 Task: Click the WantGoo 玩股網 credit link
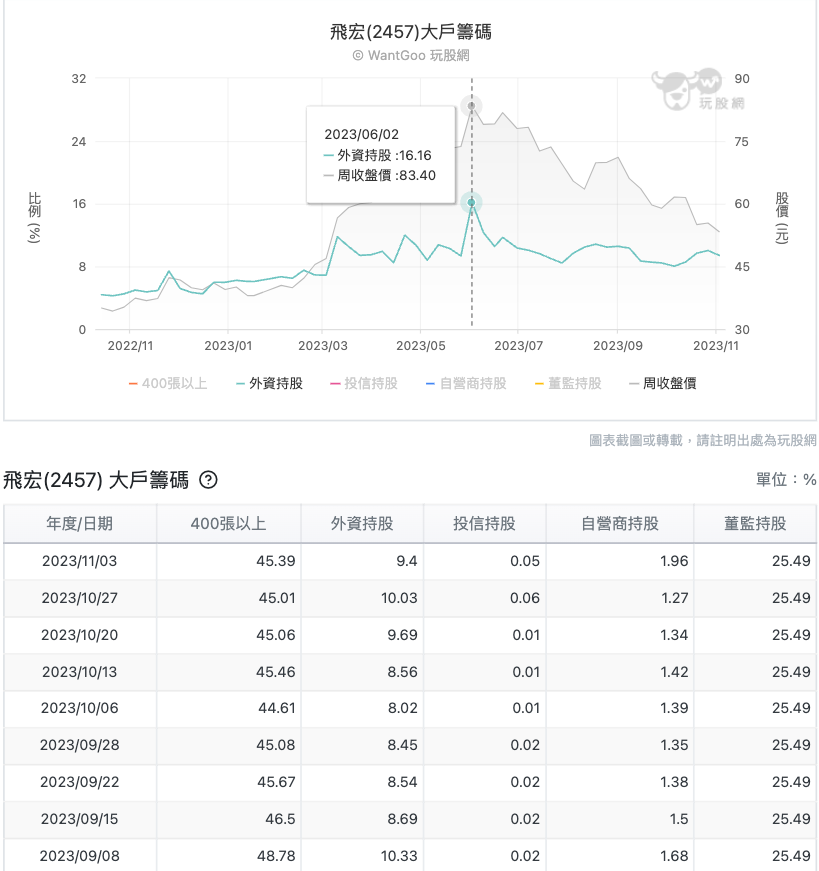(x=410, y=56)
